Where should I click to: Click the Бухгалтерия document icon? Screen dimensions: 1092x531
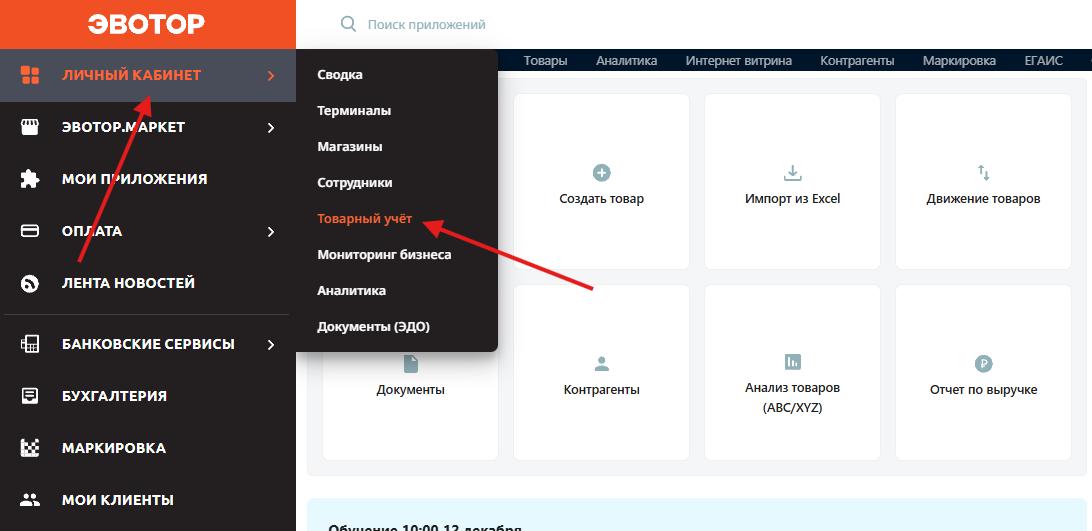30,396
